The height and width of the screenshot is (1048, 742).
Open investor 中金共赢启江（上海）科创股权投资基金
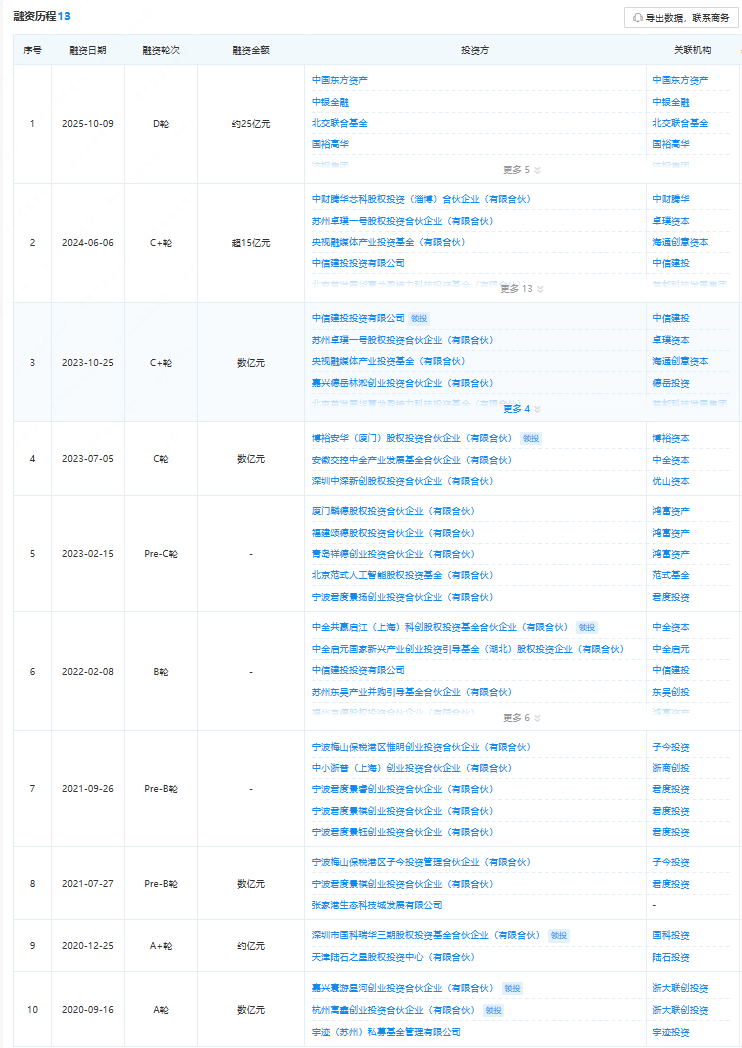tap(440, 628)
